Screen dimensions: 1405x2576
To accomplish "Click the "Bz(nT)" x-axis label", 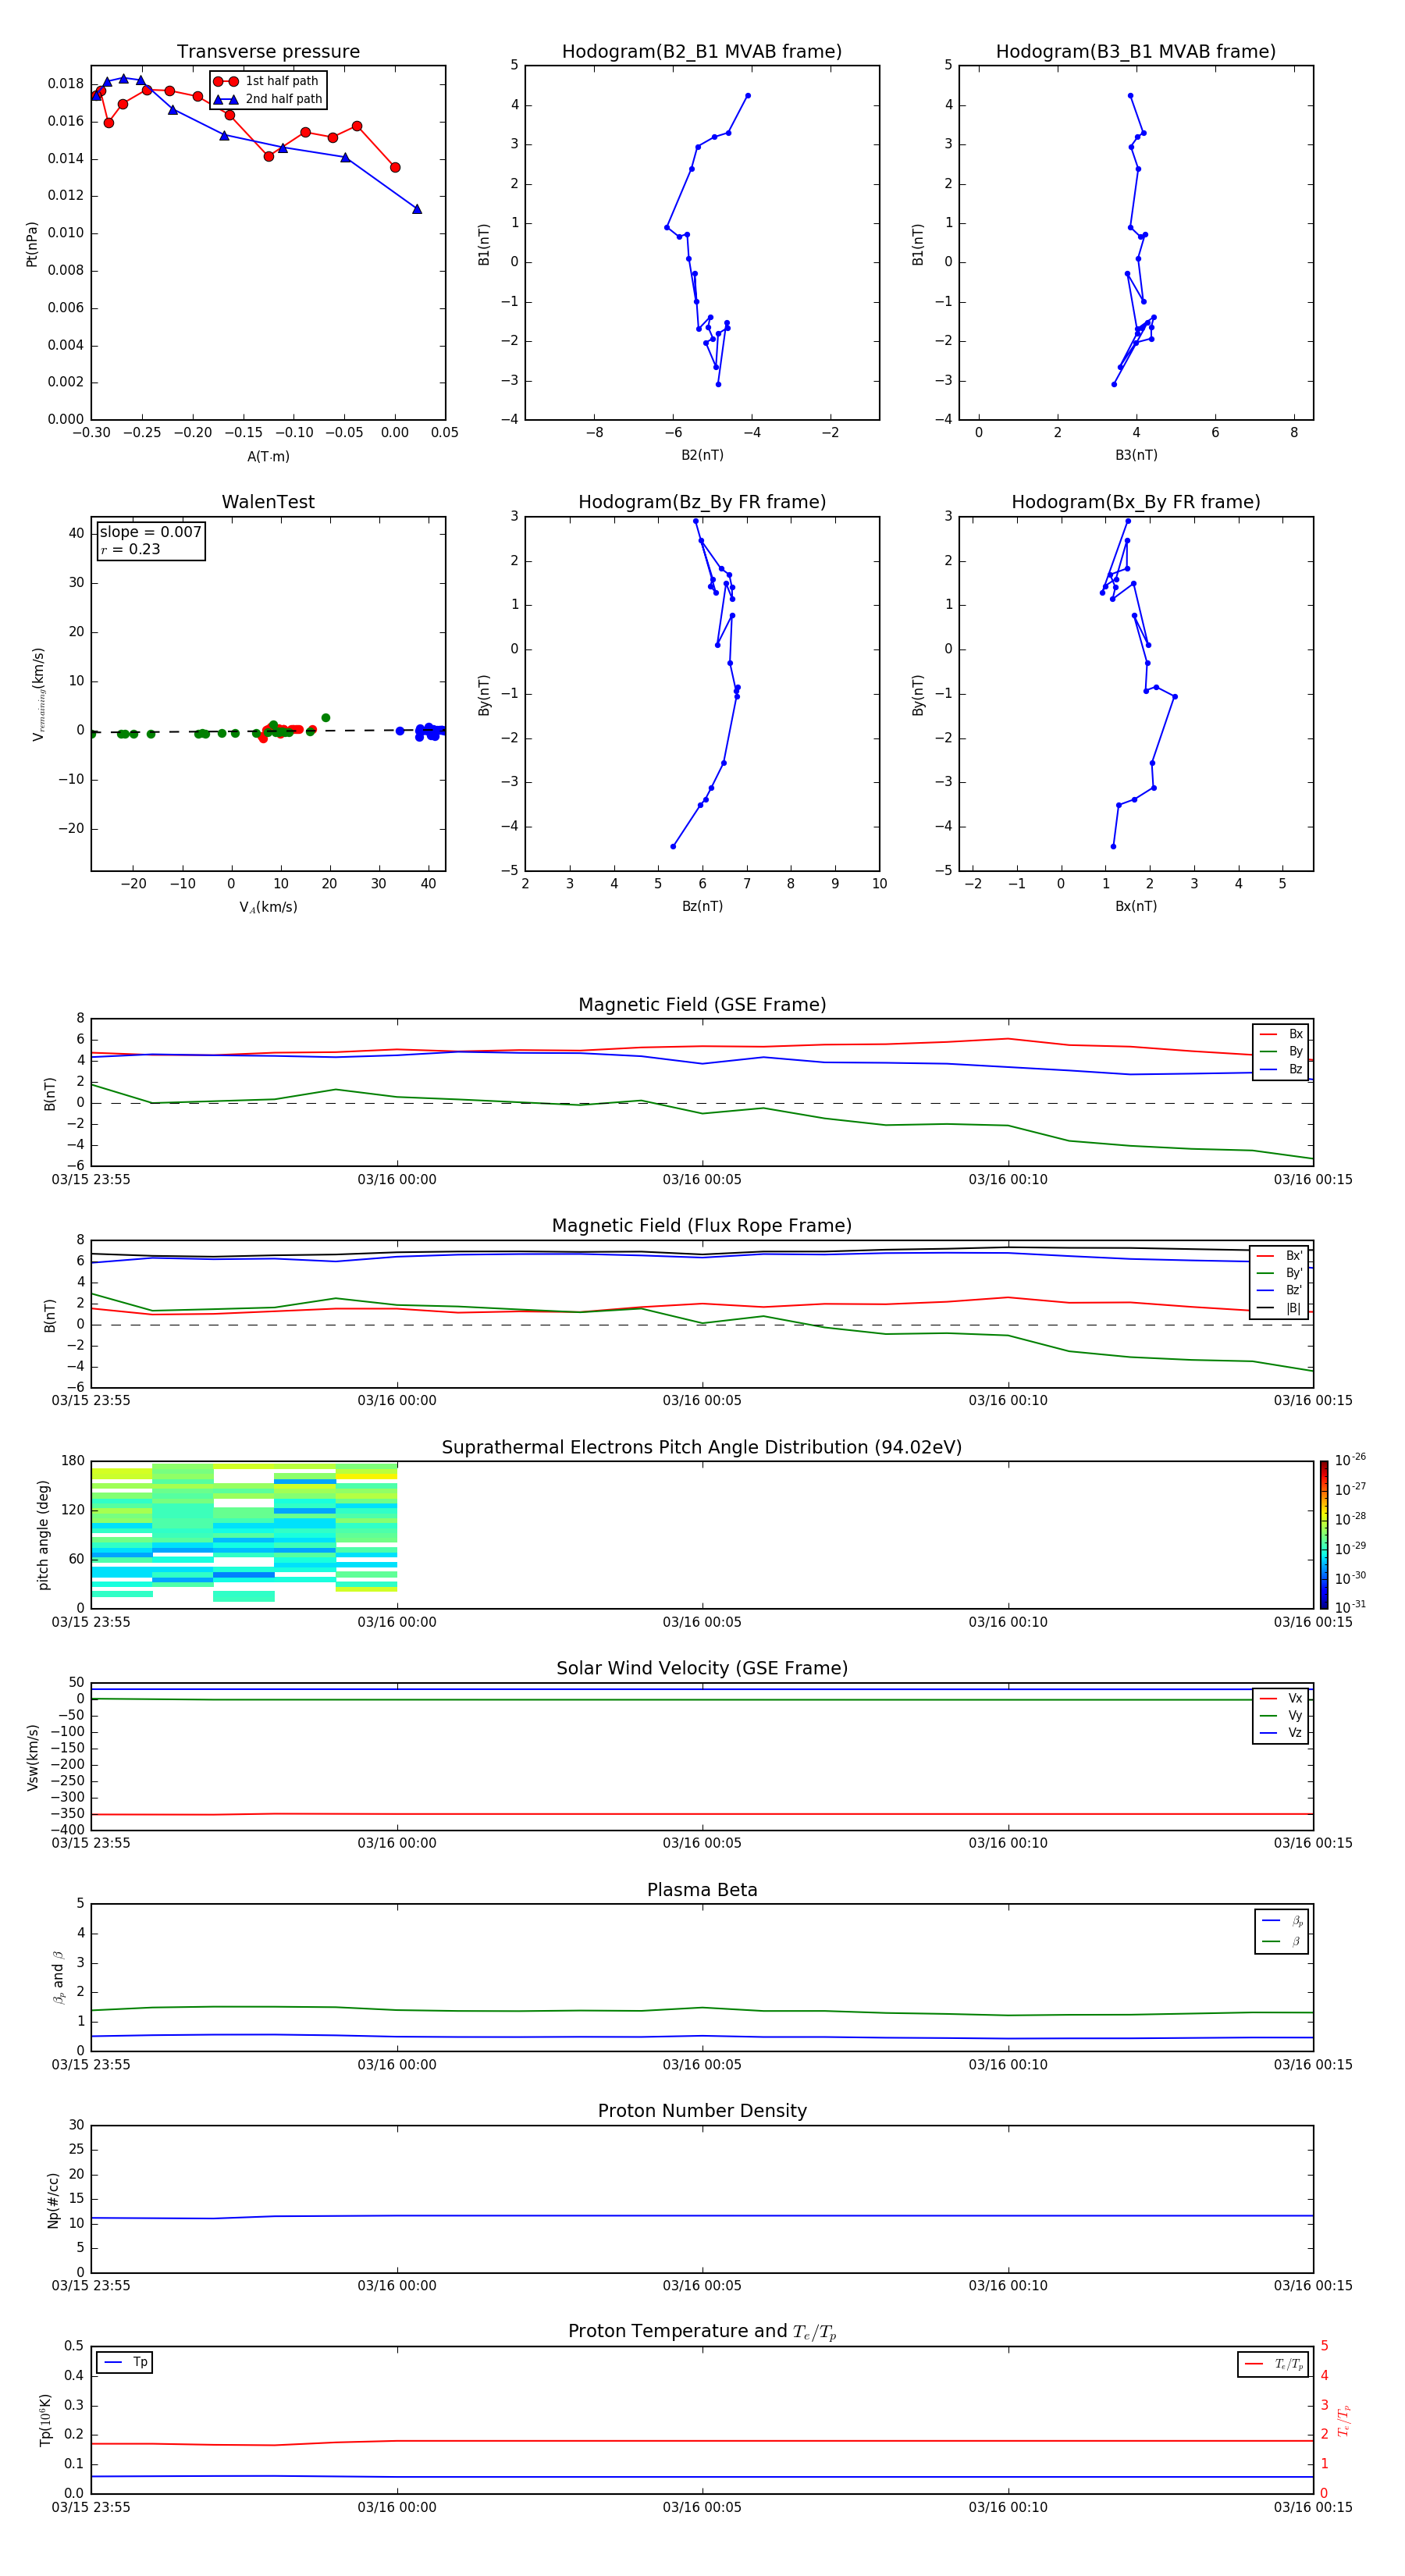I will tap(702, 906).
